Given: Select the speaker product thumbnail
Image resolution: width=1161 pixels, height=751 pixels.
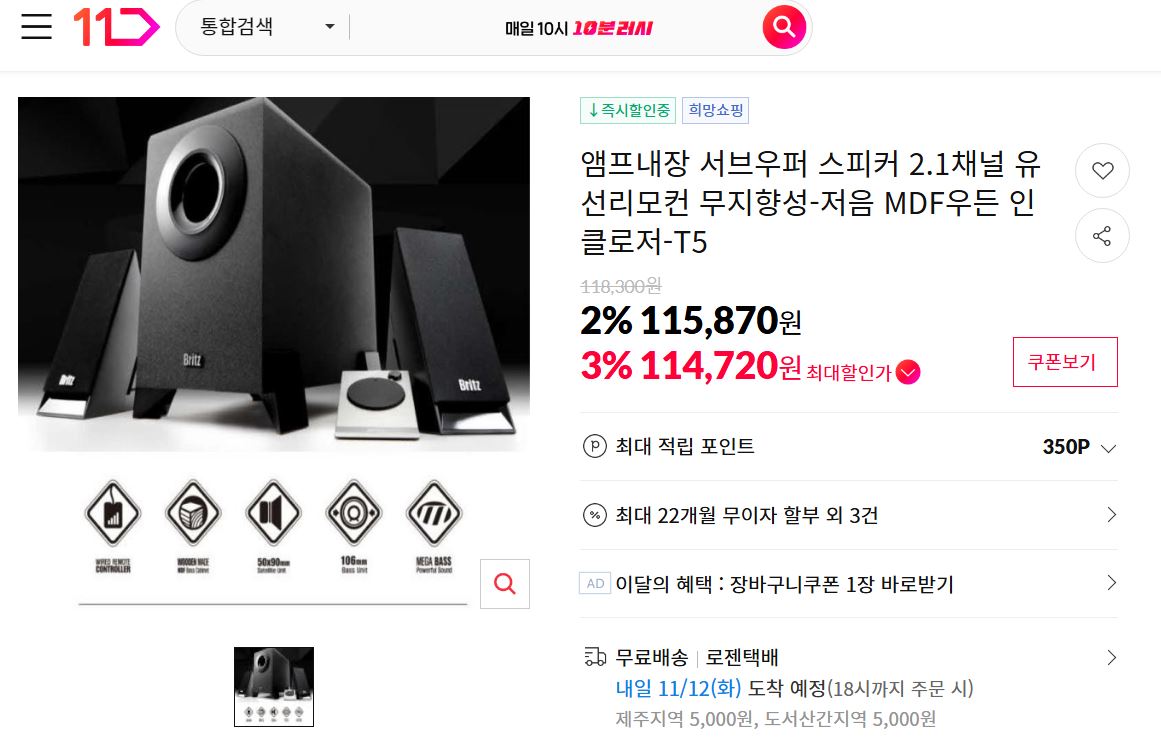Looking at the screenshot, I should 274,687.
